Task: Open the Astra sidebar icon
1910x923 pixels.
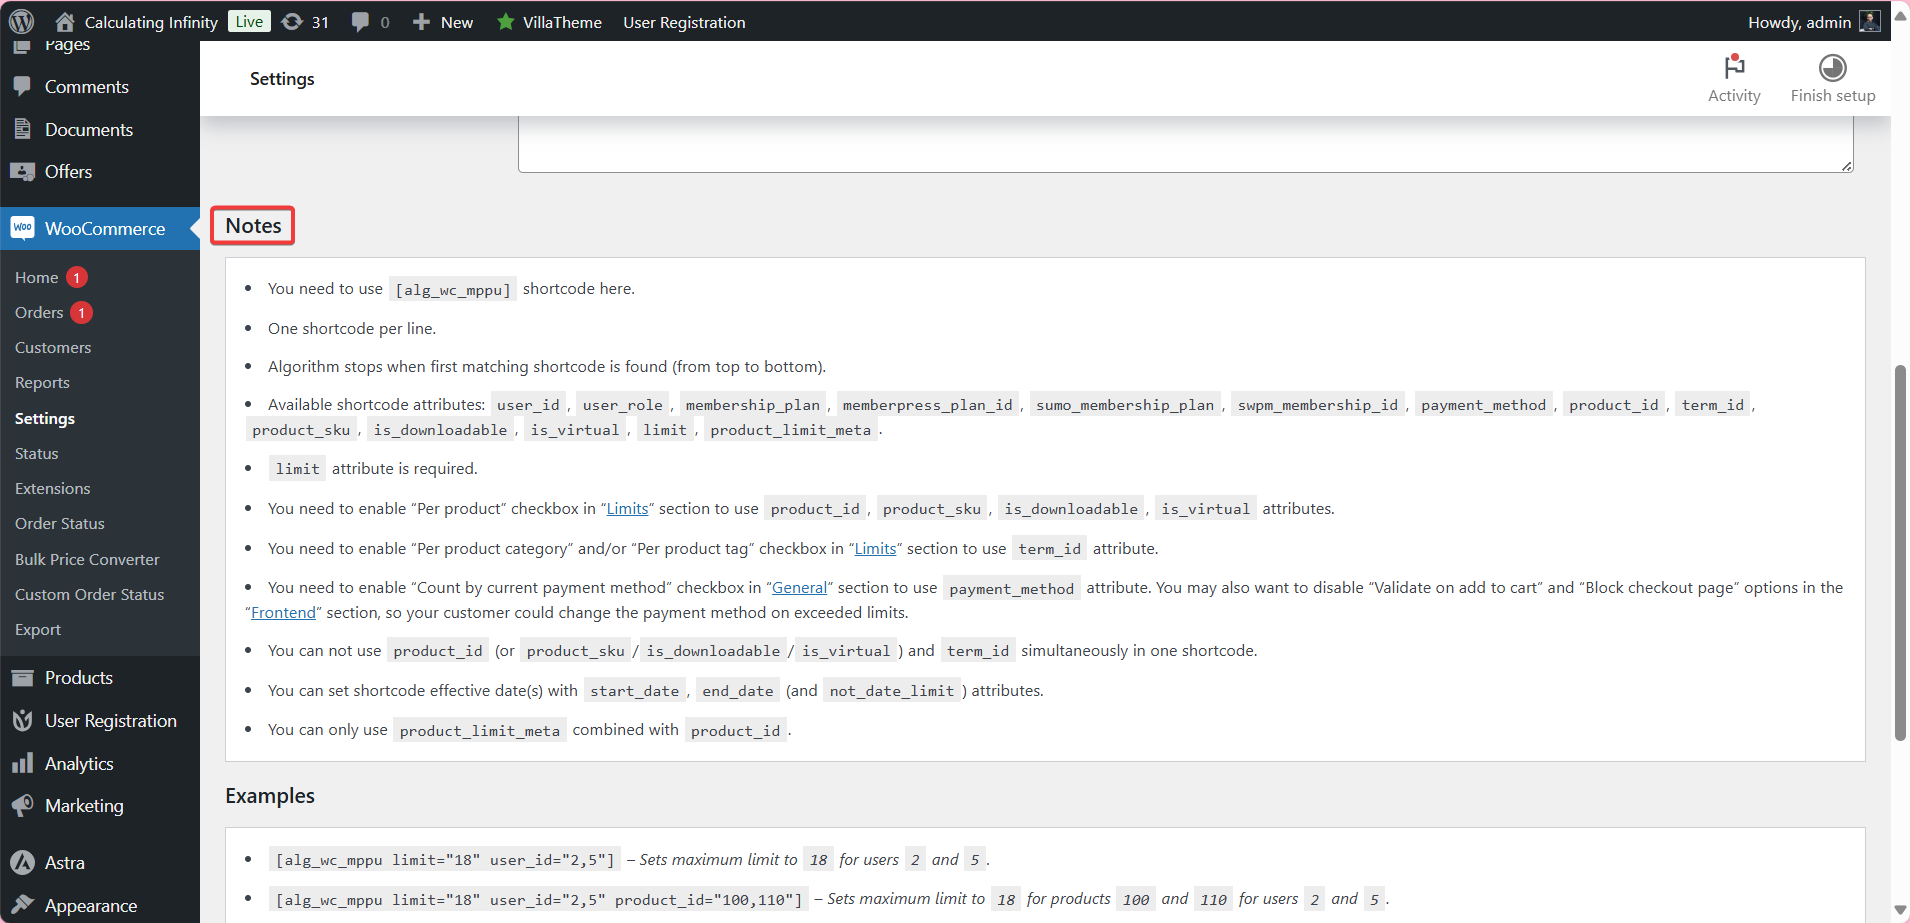Action: 22,862
